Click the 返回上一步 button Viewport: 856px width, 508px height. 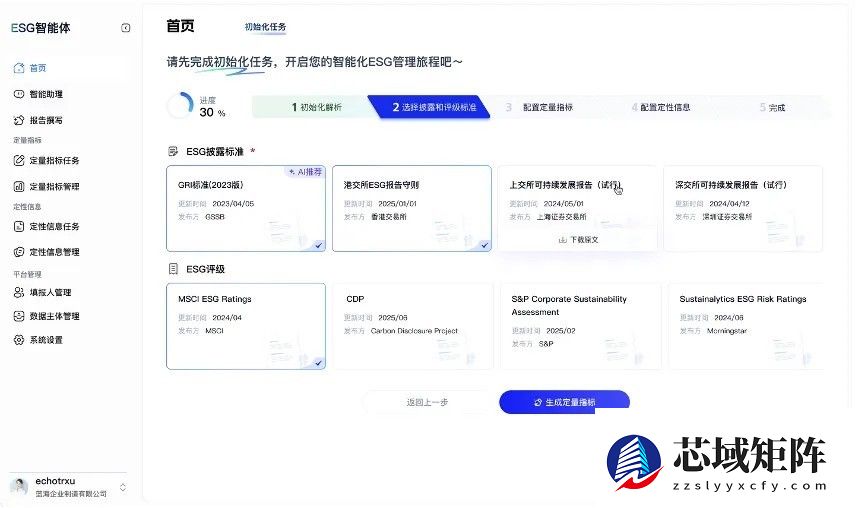click(x=427, y=402)
